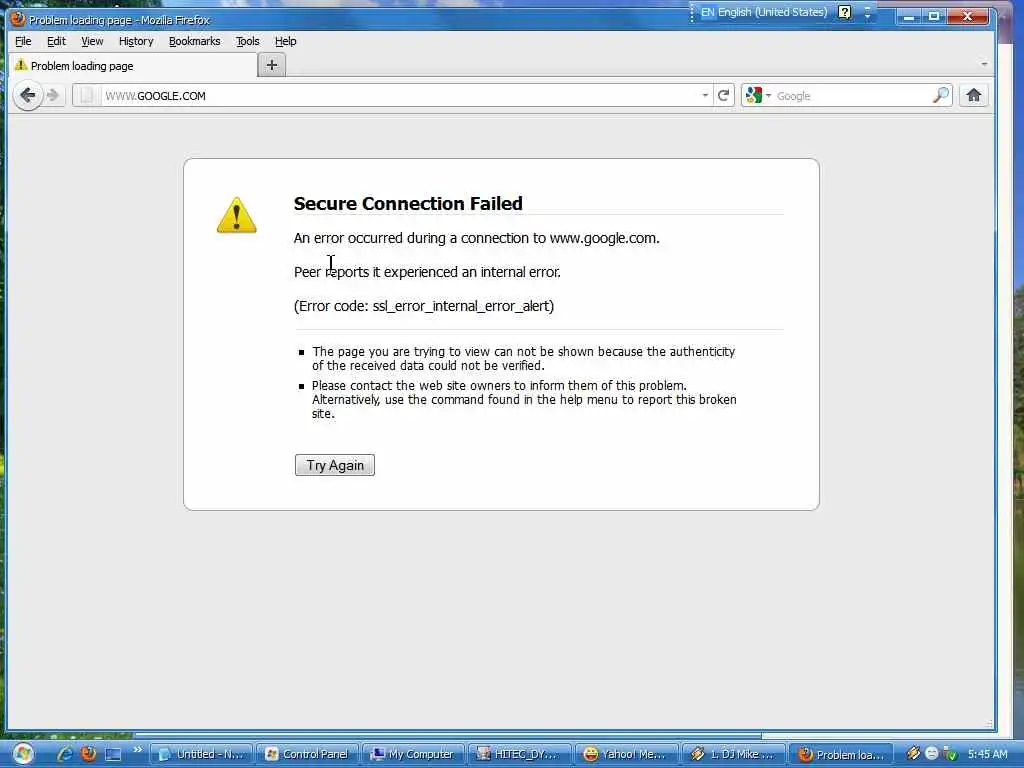Open the list all tabs dropdown
Viewport: 1024px width, 768px height.
pos(984,64)
